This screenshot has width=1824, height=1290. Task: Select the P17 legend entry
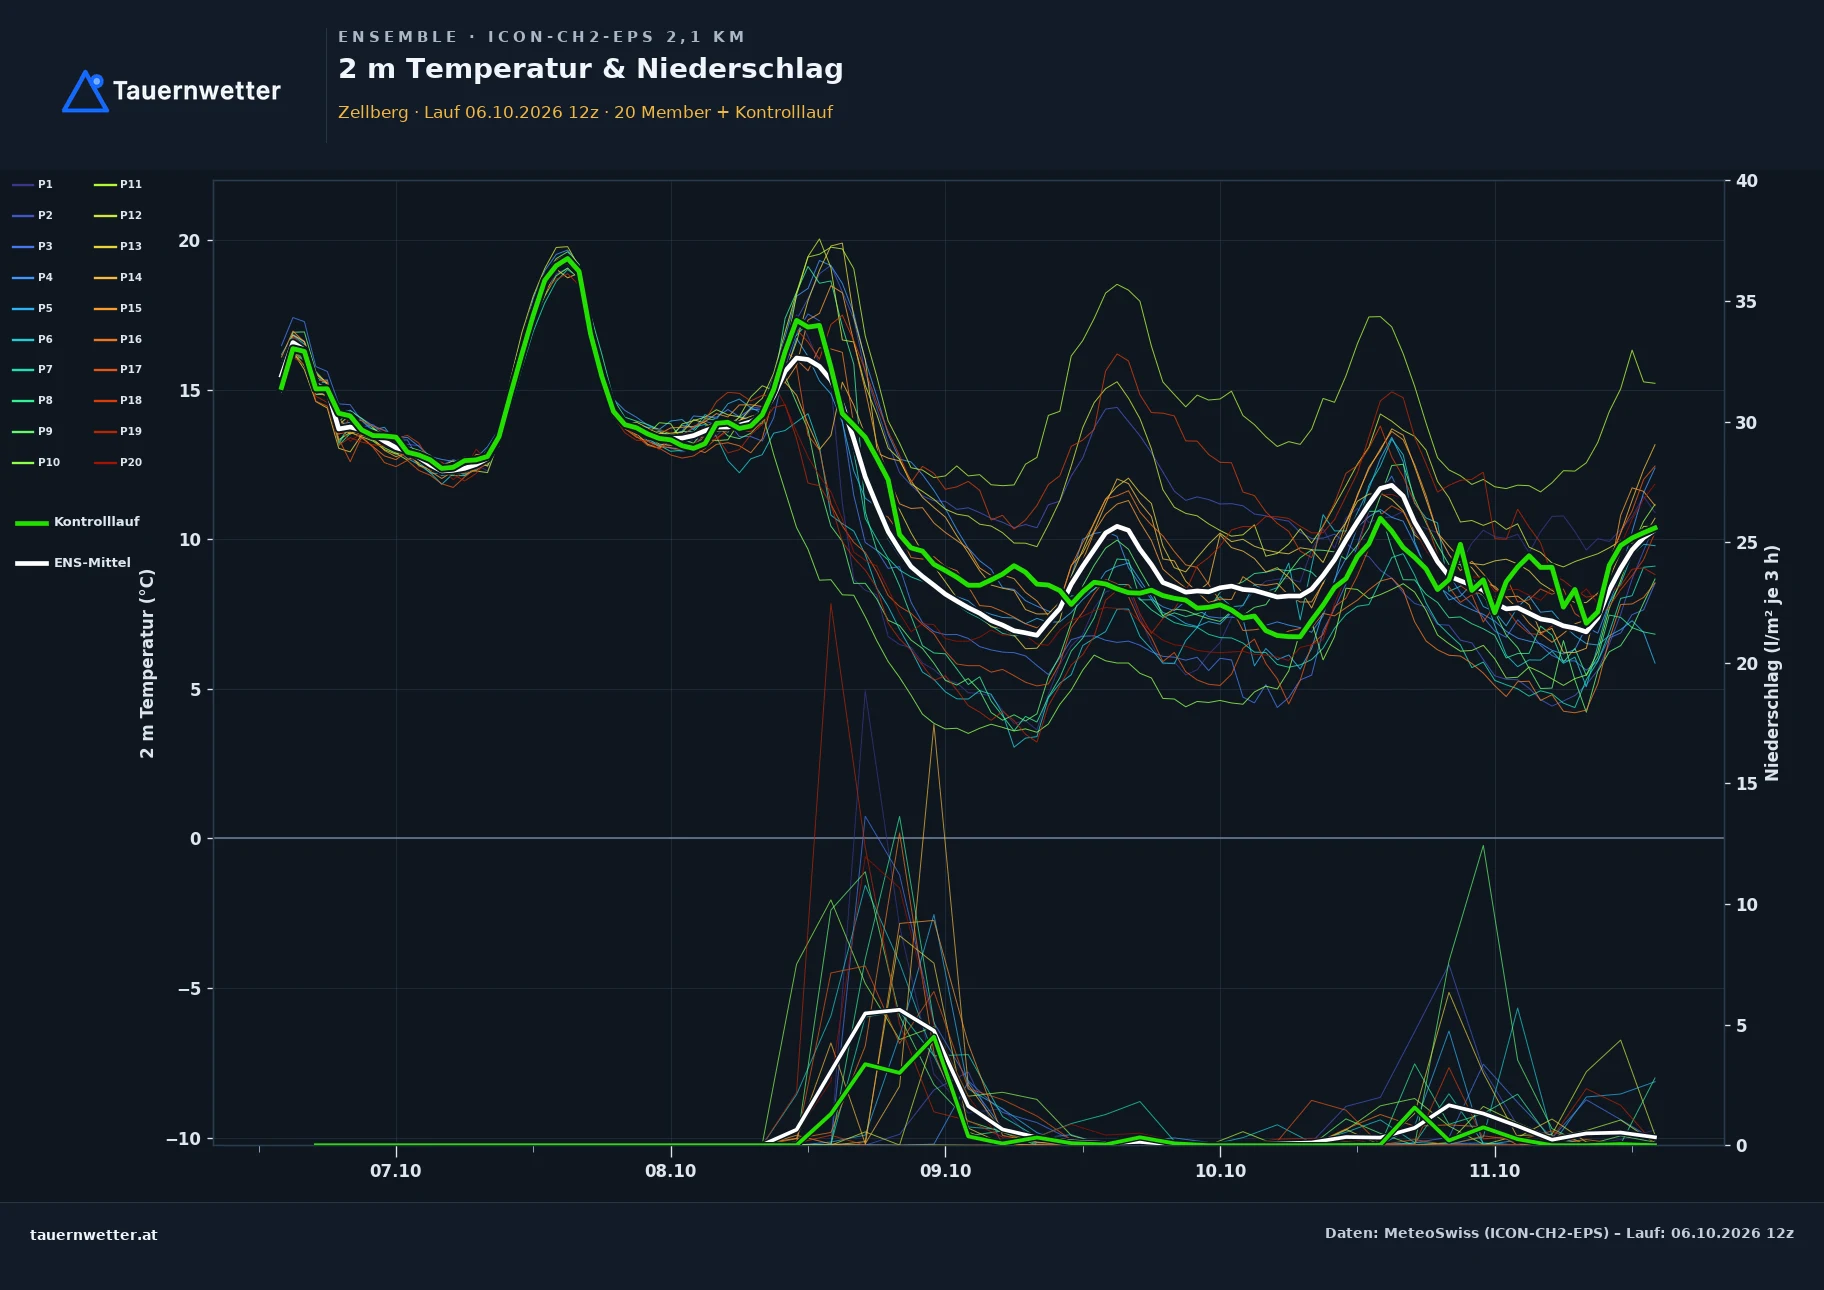[118, 369]
